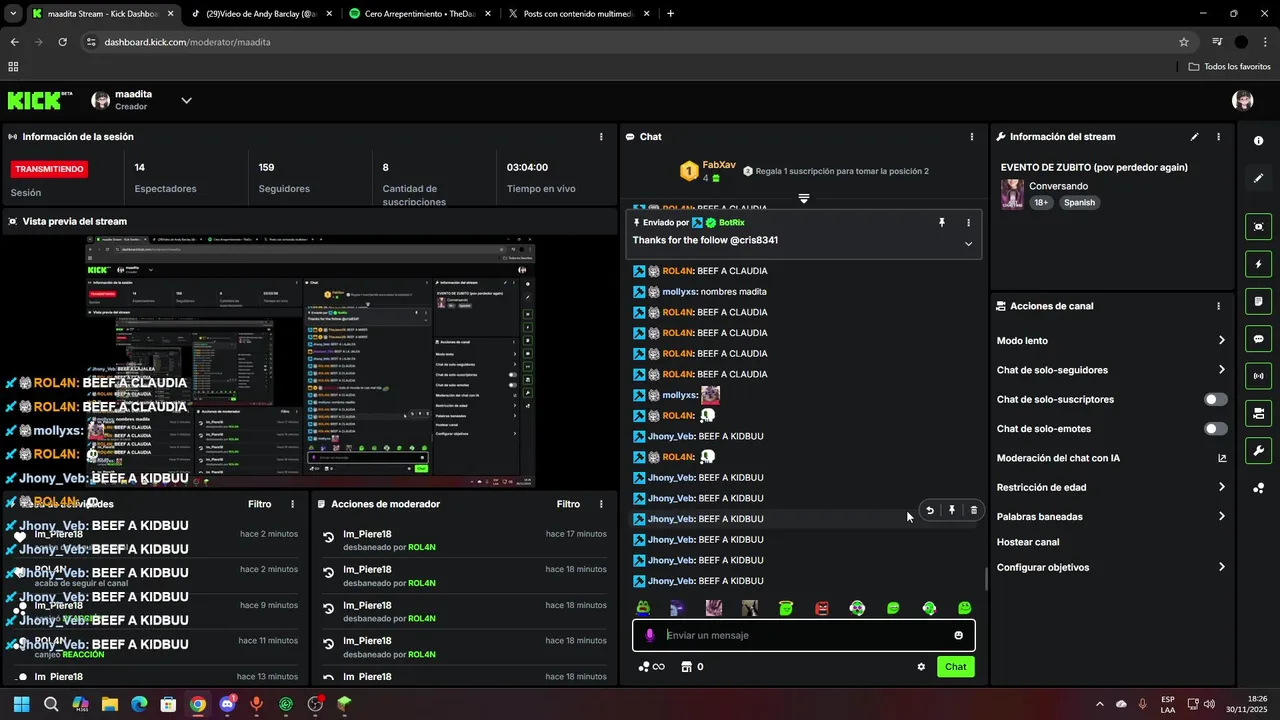The height and width of the screenshot is (720, 1280).
Task: Open File Explorer from taskbar
Action: pos(110,704)
